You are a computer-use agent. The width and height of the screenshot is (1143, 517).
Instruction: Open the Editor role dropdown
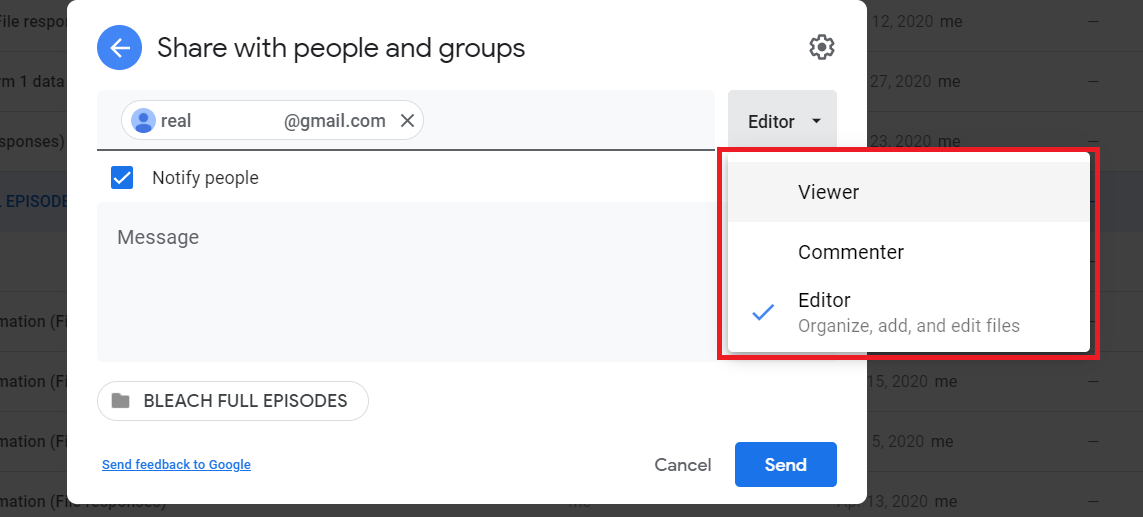coord(782,121)
